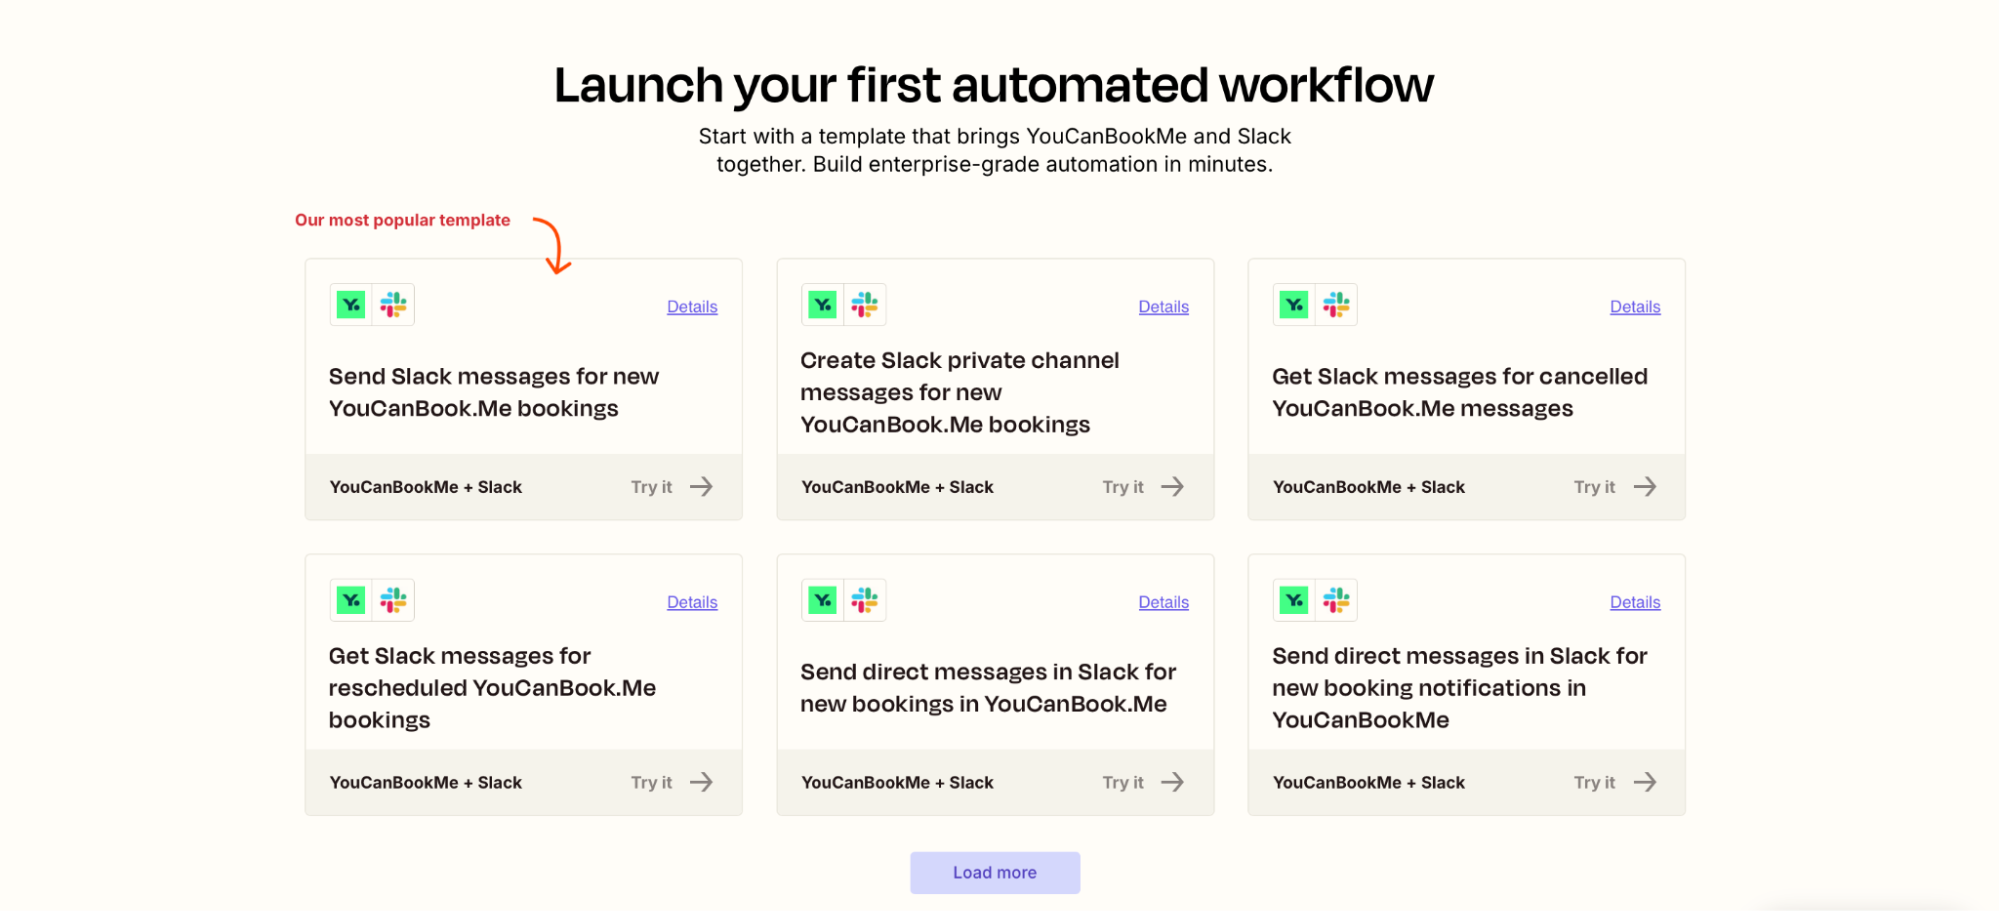Click 'Try it' on the booking notifications card
Image resolution: width=1999 pixels, height=911 pixels.
(1593, 782)
